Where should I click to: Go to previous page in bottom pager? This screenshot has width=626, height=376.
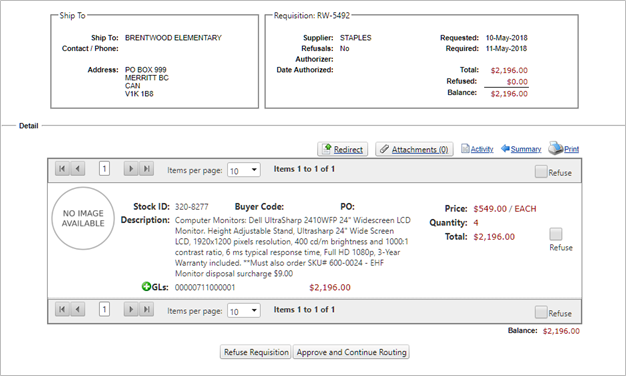78,309
